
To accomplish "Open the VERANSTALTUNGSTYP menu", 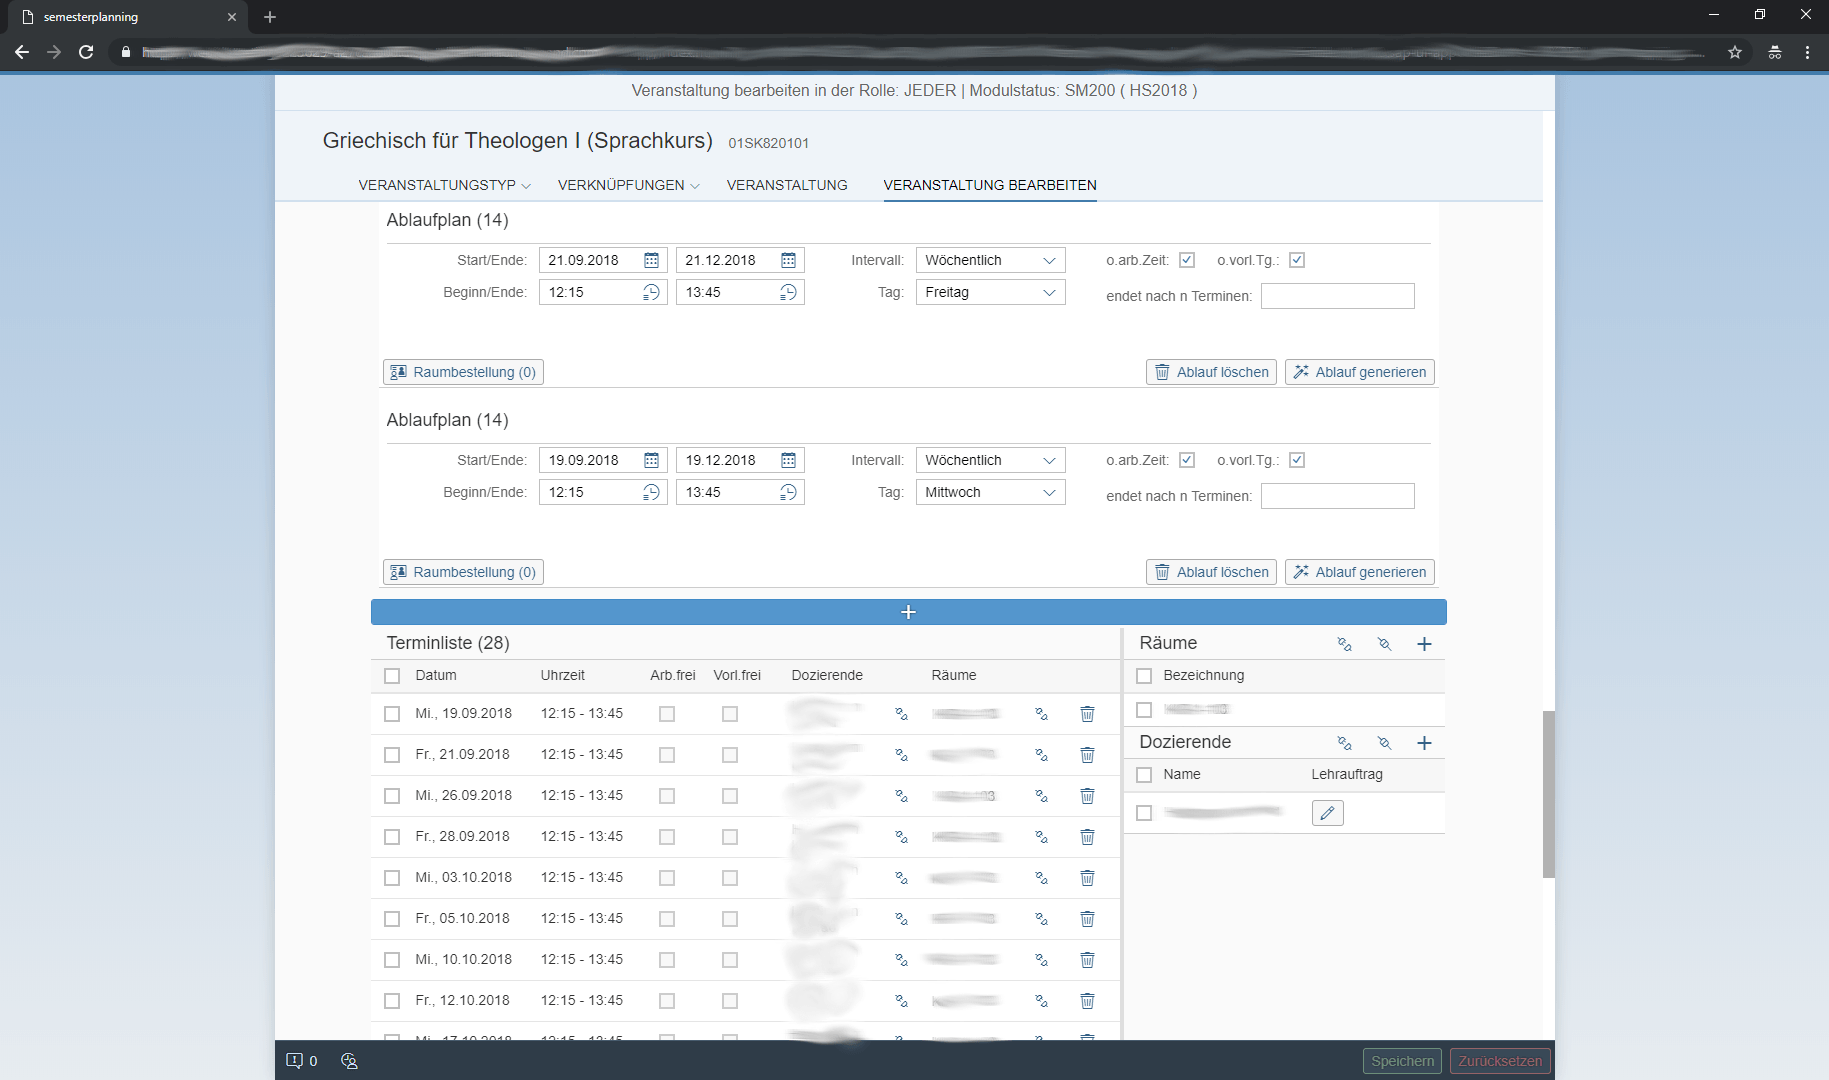I will point(443,185).
